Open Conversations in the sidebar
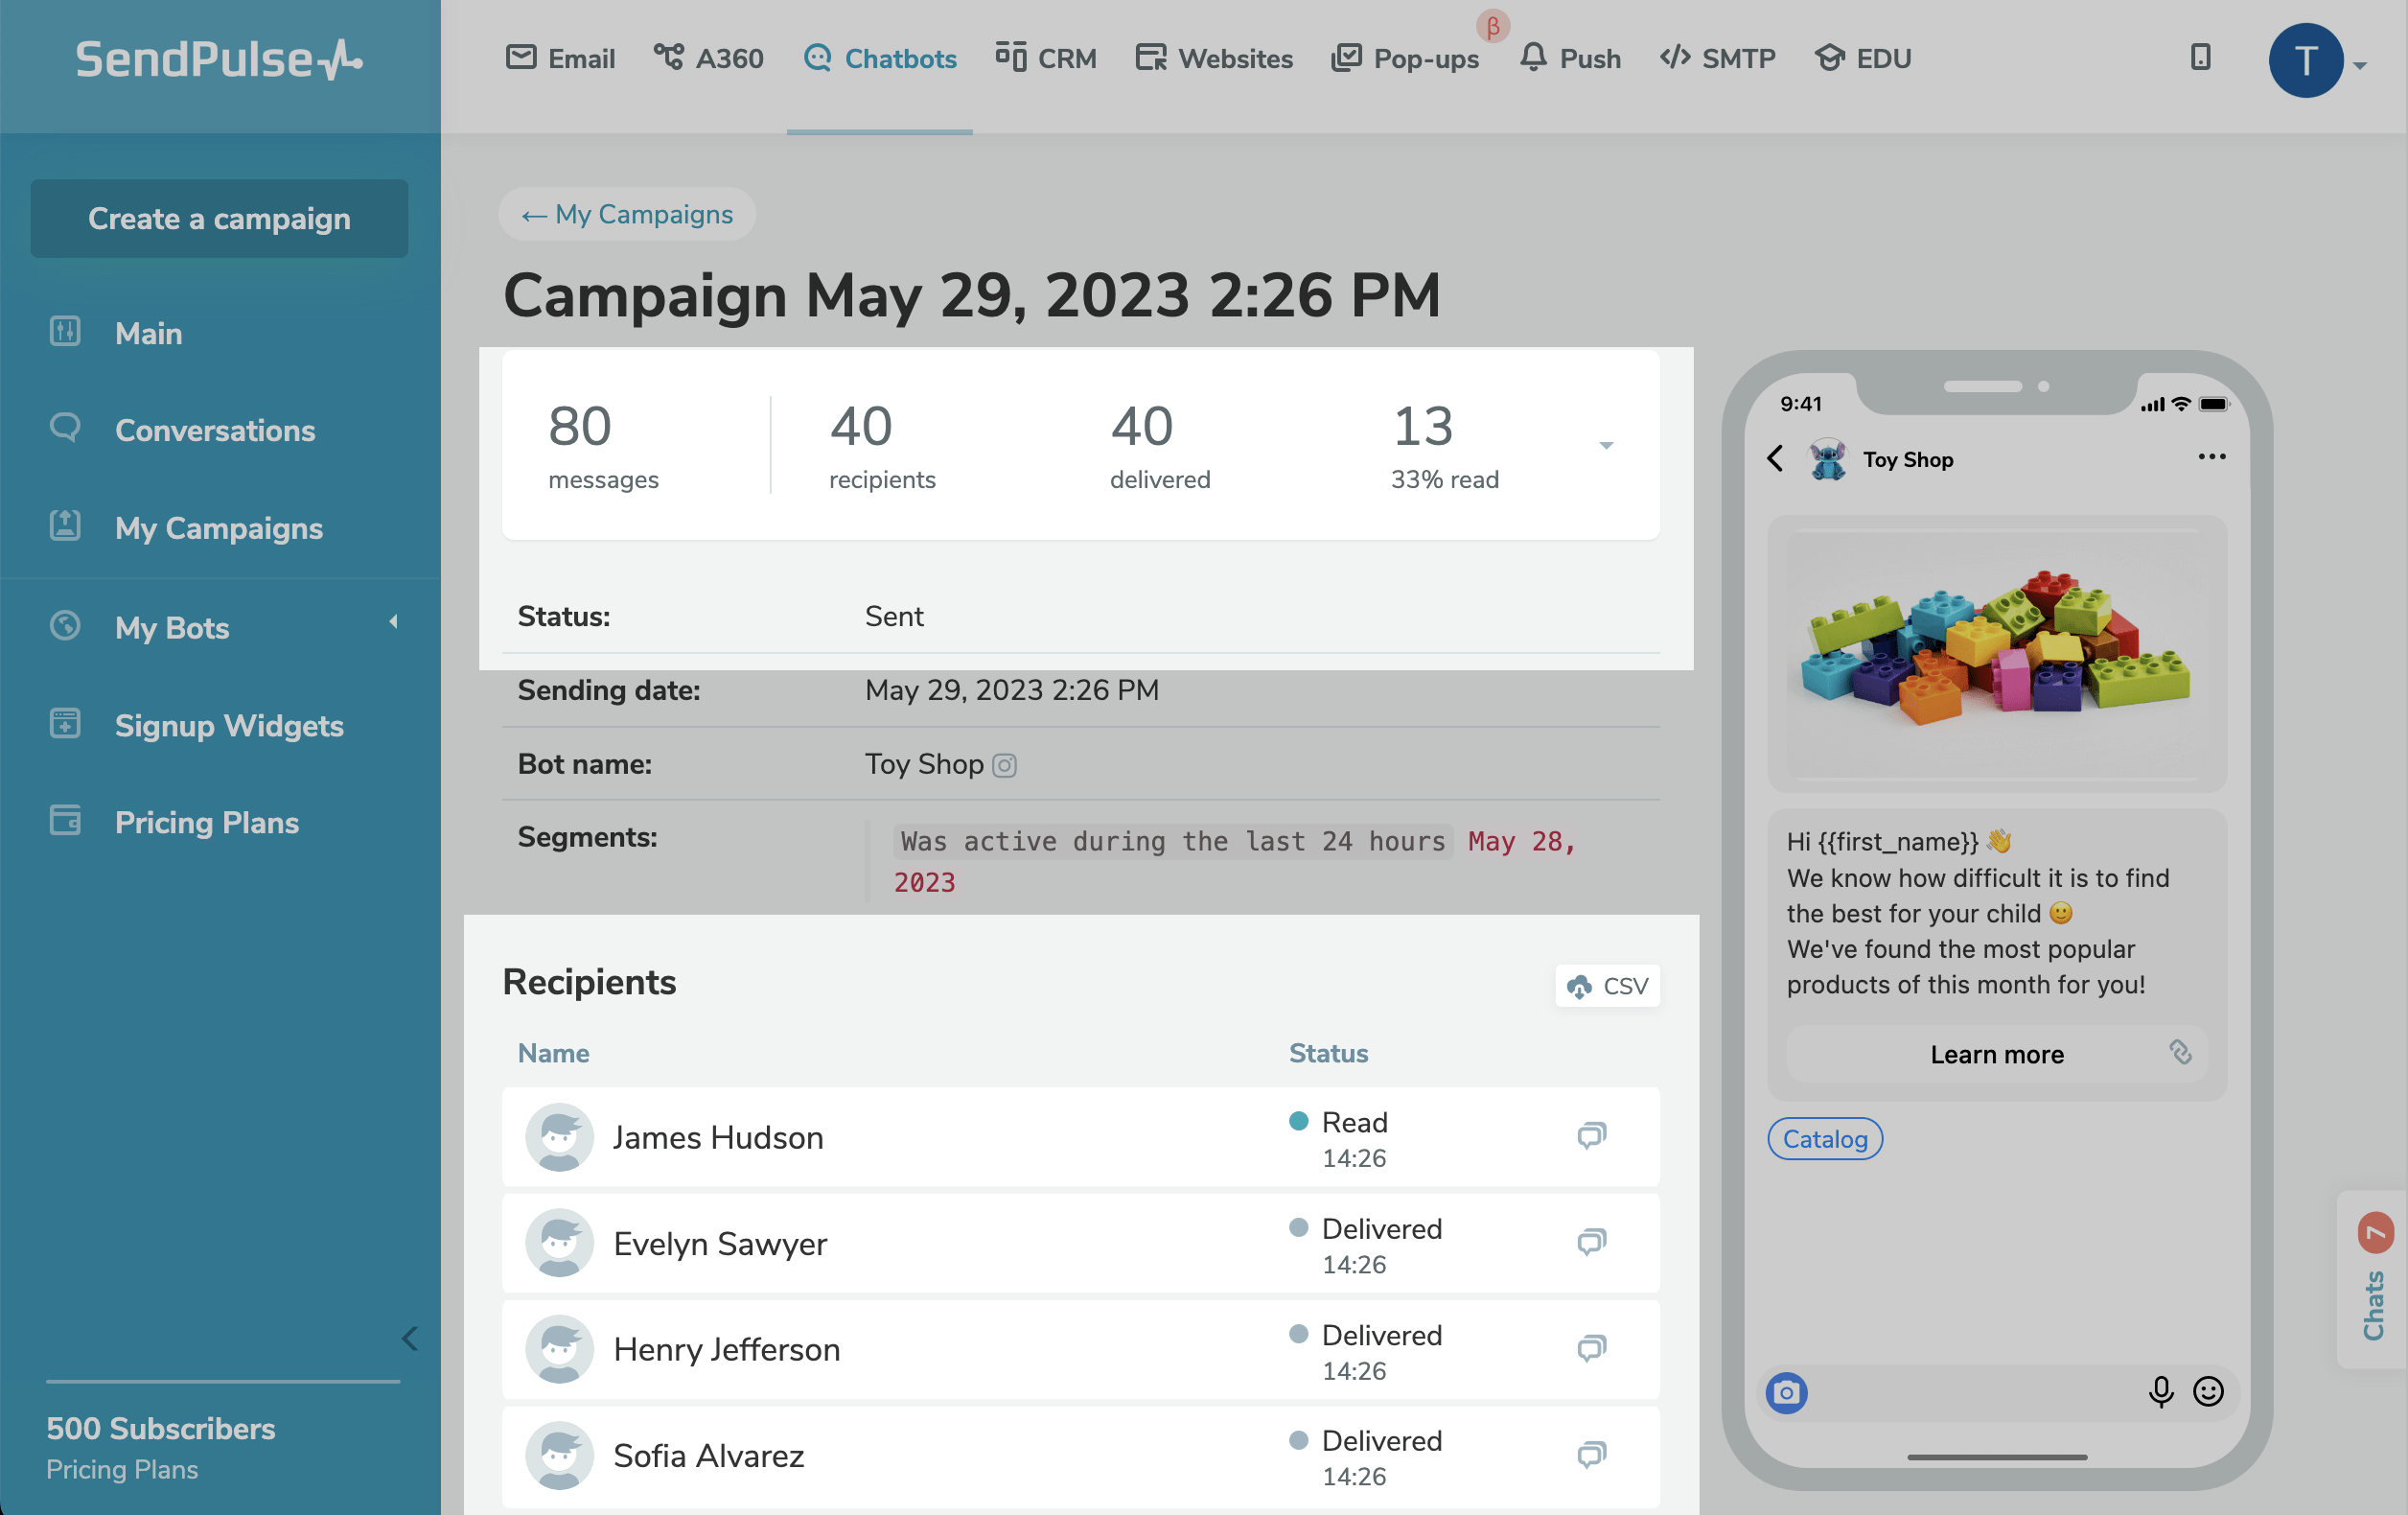 click(x=214, y=430)
